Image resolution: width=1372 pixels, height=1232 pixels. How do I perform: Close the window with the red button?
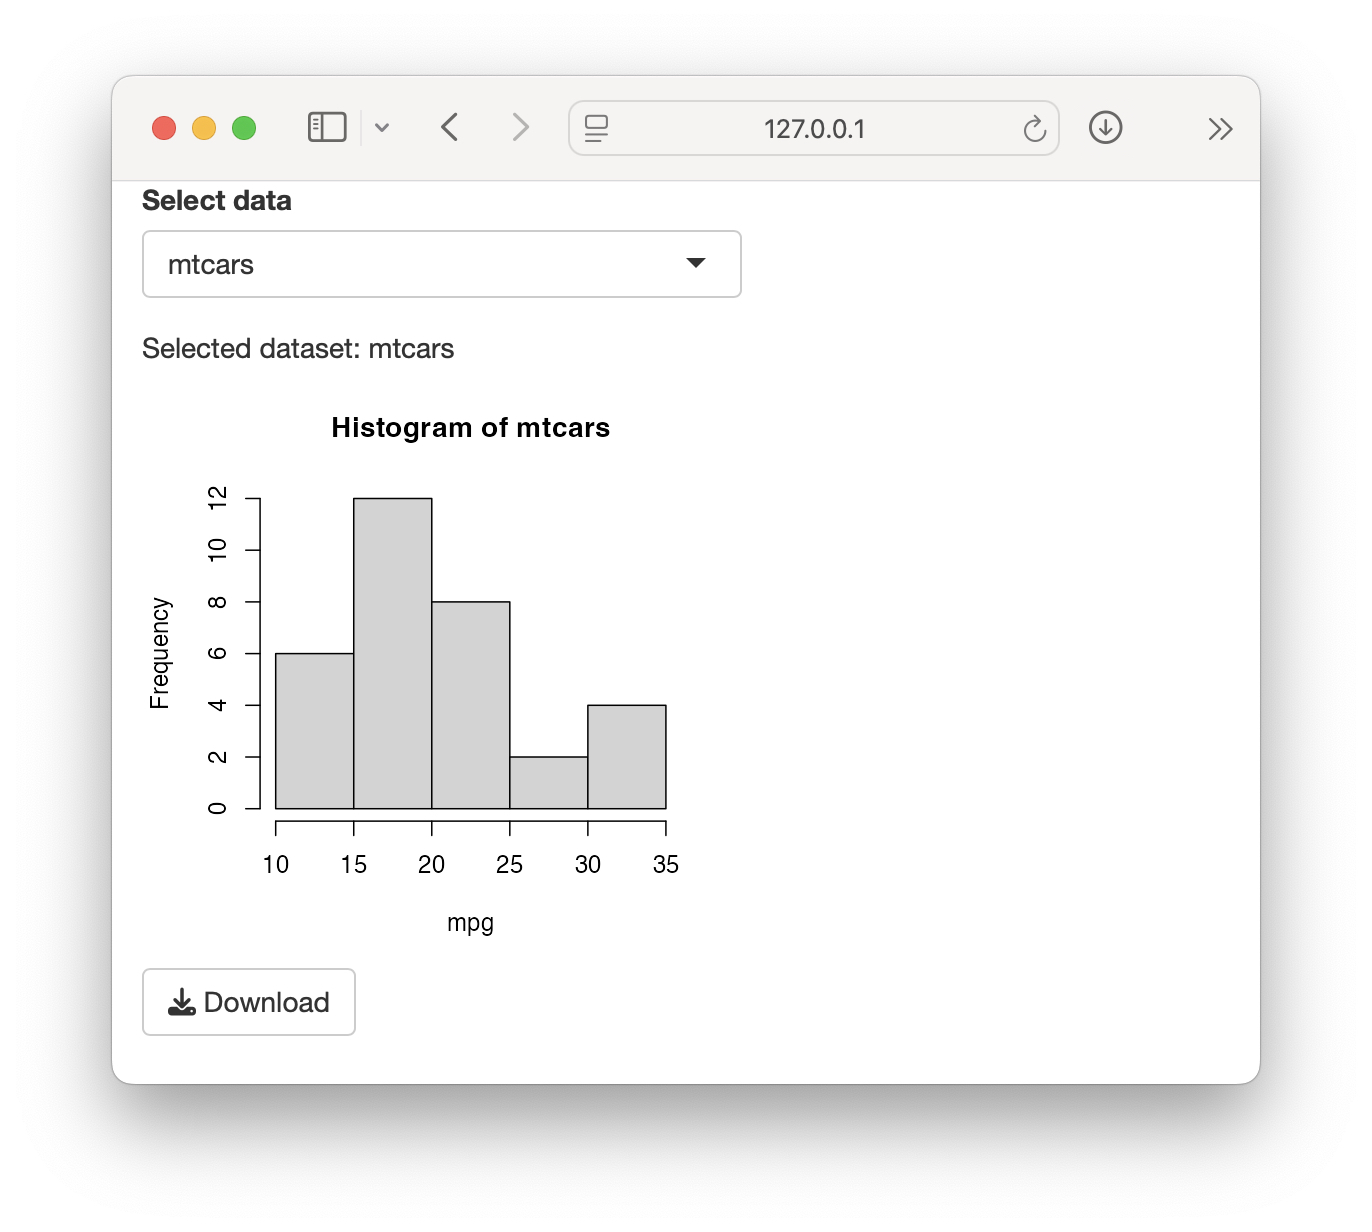click(164, 128)
